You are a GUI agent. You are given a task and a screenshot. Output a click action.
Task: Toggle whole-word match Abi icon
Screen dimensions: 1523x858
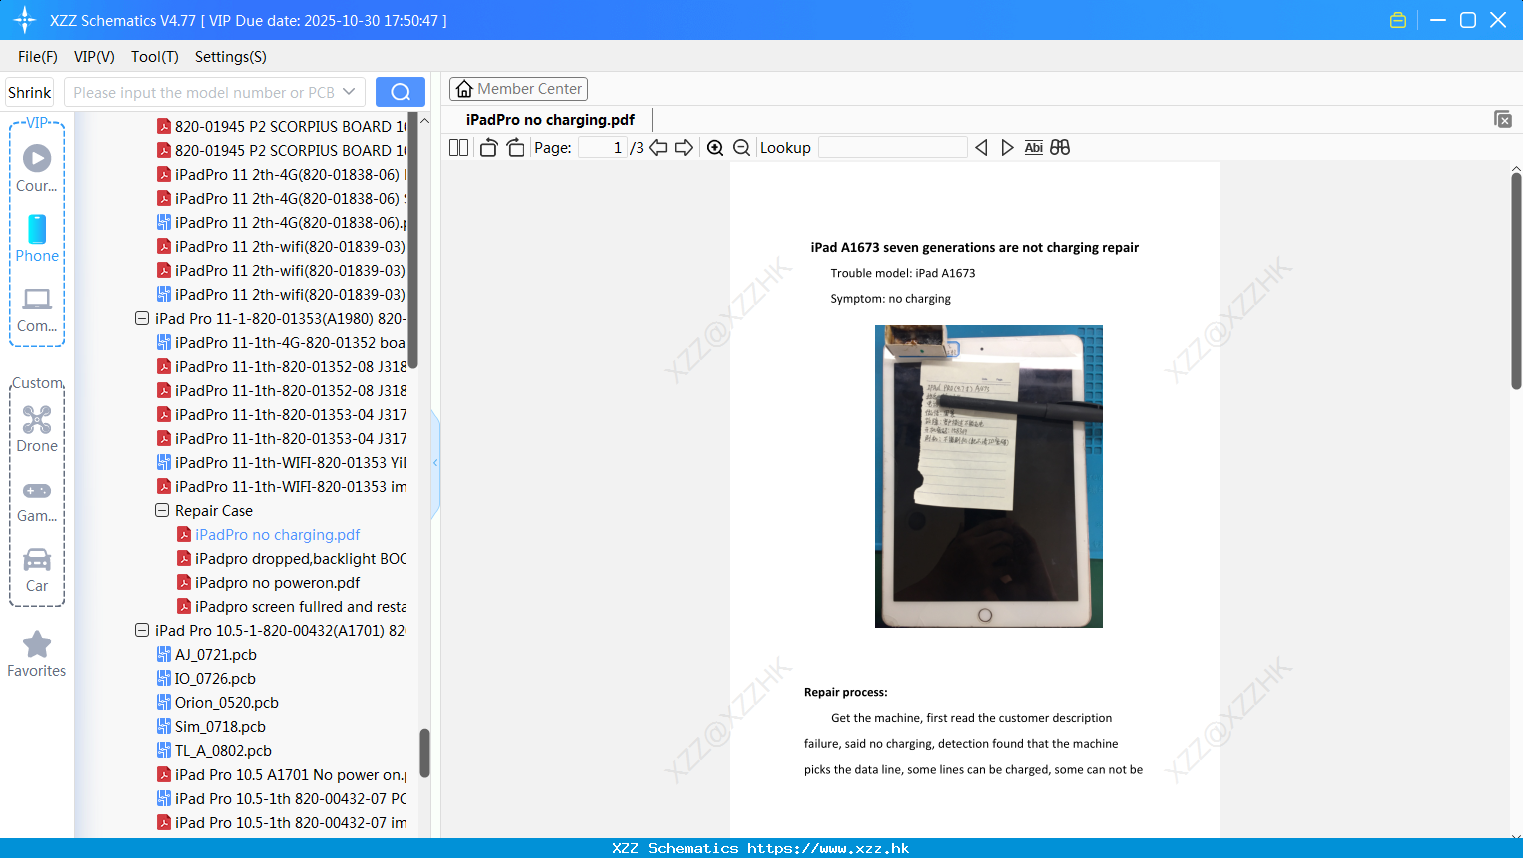pos(1034,147)
